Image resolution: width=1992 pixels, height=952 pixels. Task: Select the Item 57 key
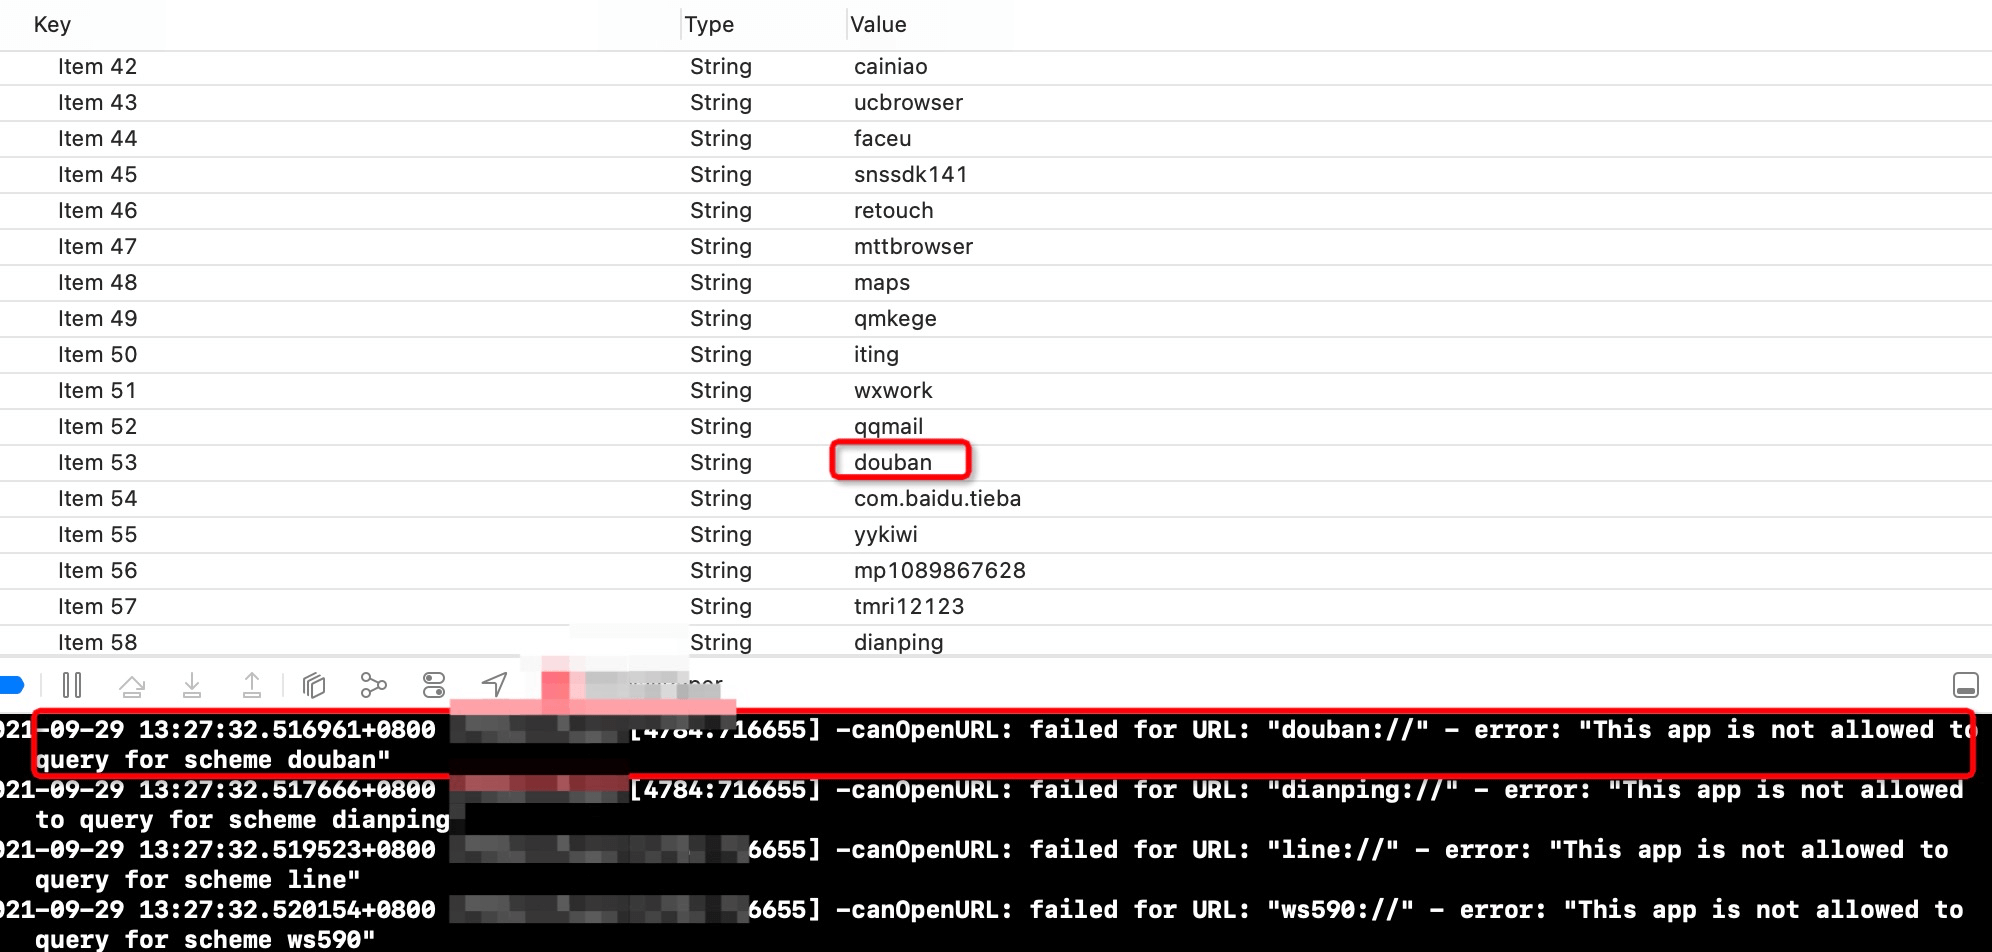97,607
